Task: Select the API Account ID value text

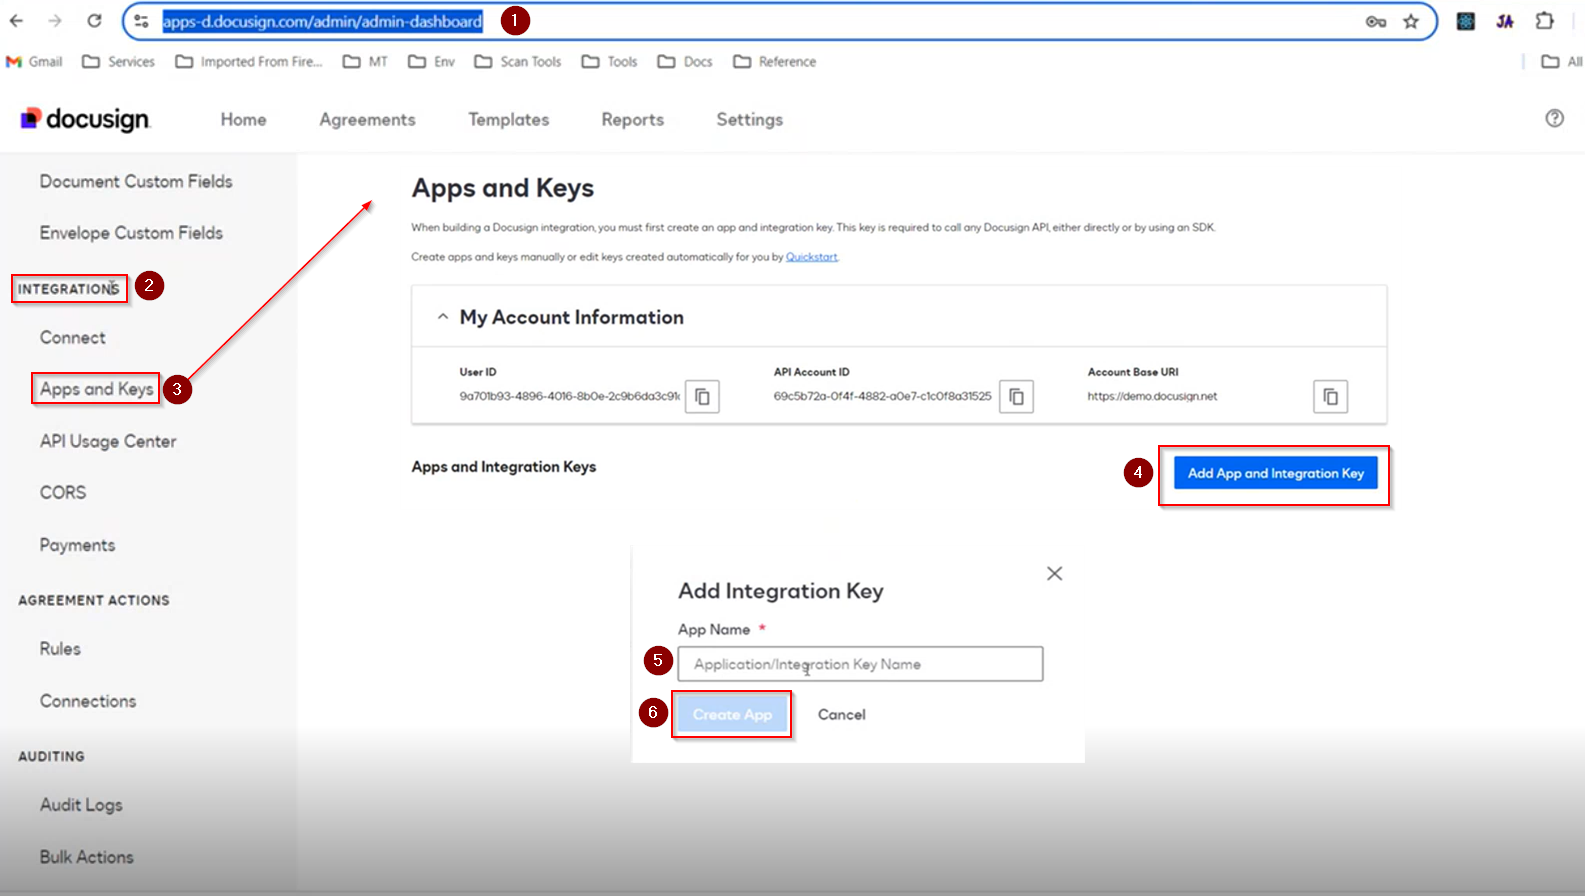Action: (882, 396)
